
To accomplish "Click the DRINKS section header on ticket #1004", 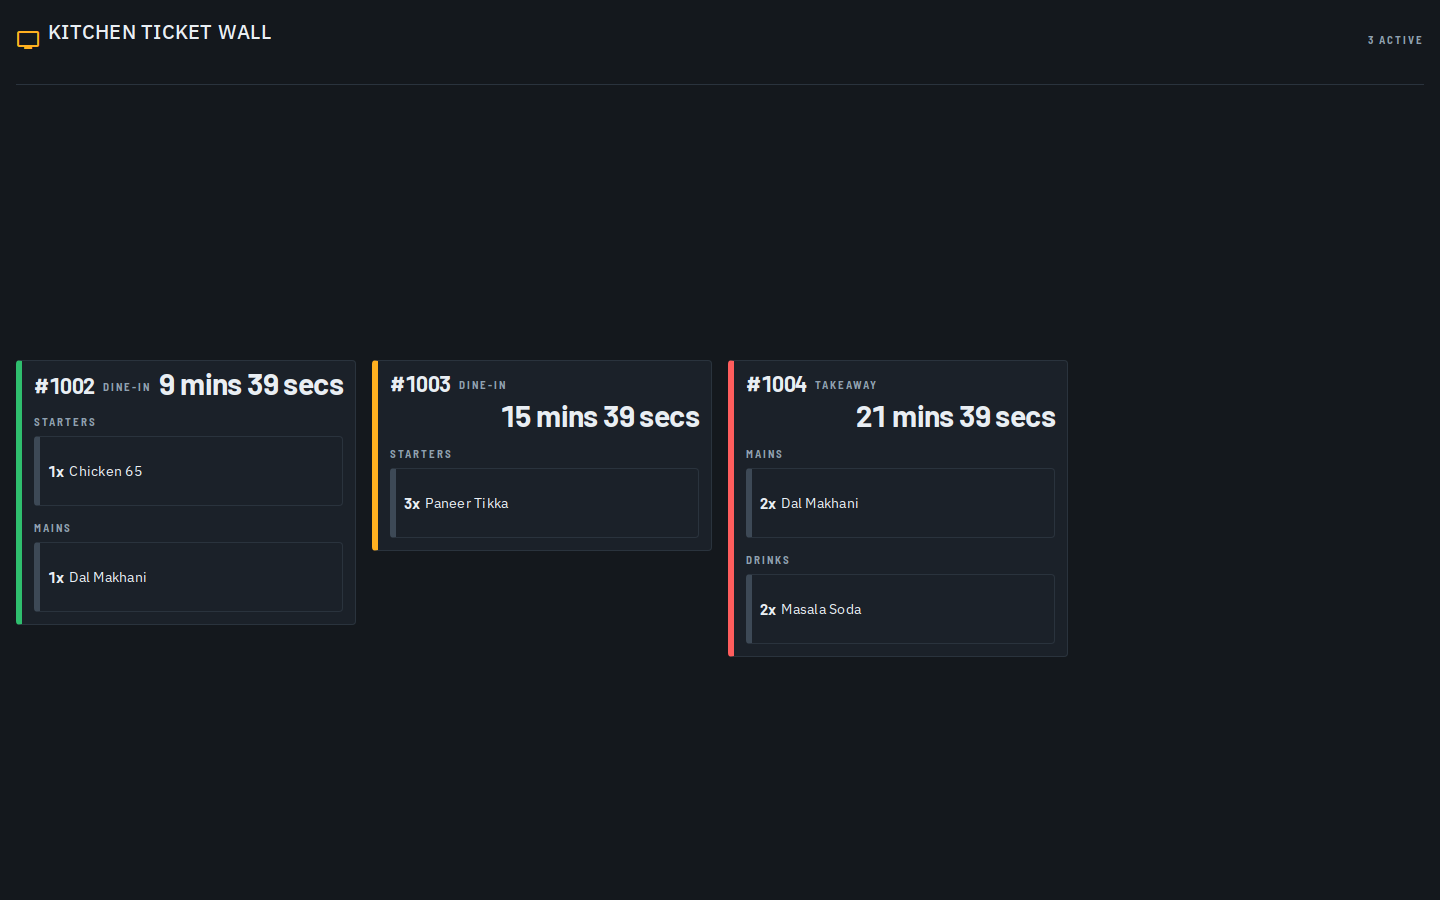I will coord(768,560).
